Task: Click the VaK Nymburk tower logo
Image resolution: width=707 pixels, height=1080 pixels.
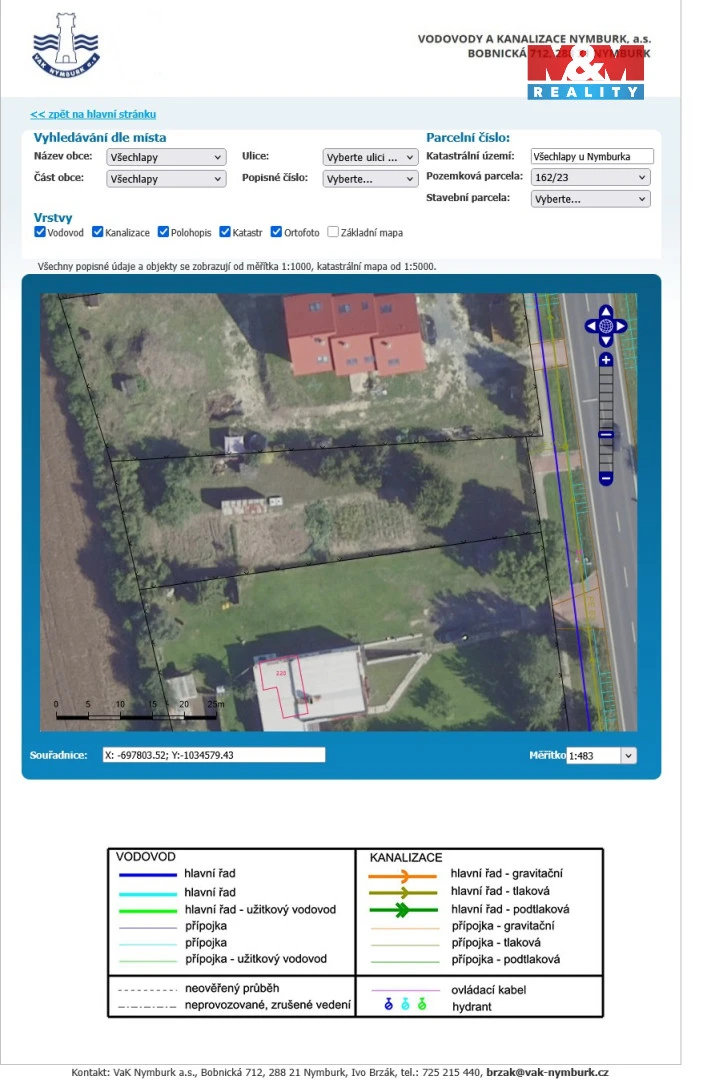Action: (x=66, y=45)
